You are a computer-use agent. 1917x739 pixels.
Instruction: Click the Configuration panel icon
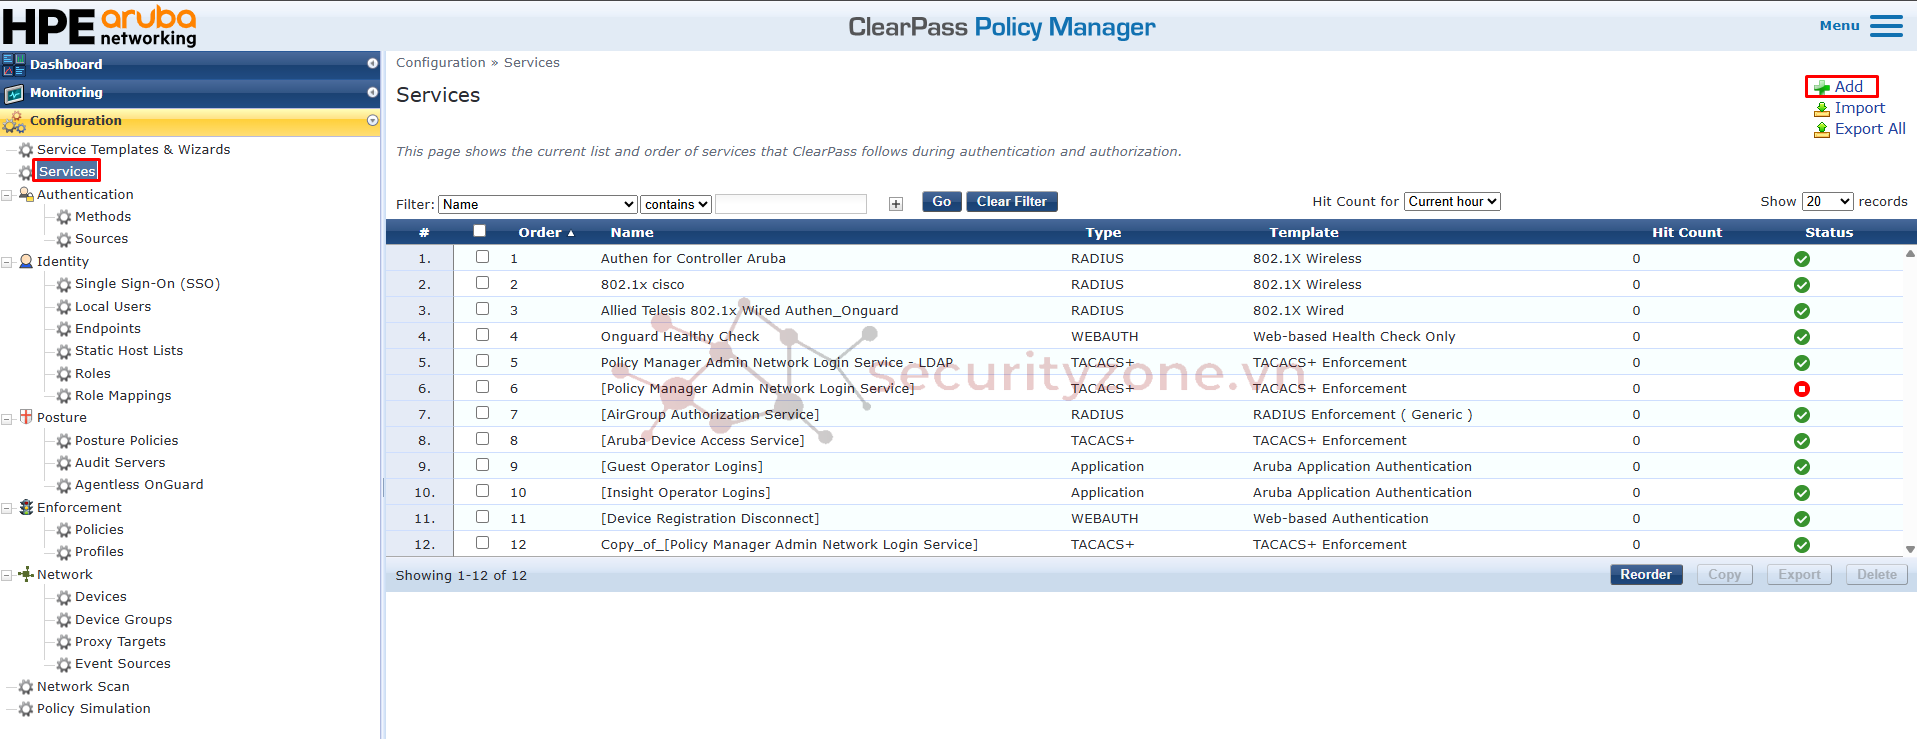pos(14,122)
